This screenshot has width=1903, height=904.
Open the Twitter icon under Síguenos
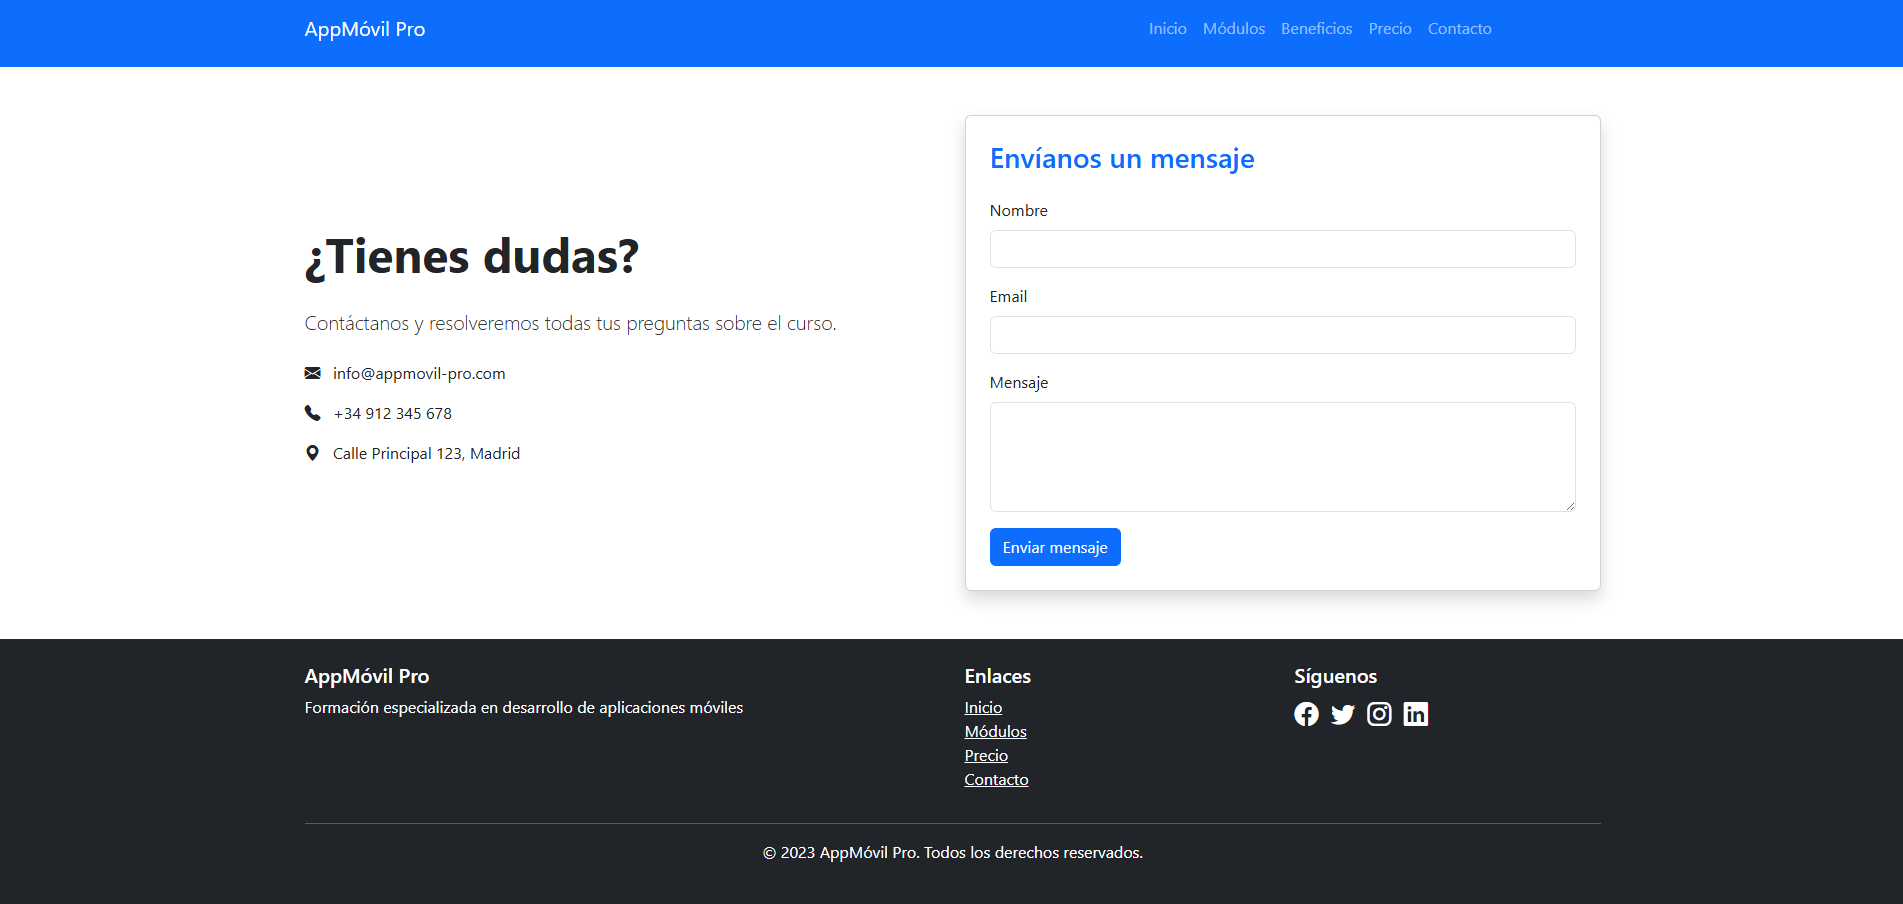click(1343, 714)
